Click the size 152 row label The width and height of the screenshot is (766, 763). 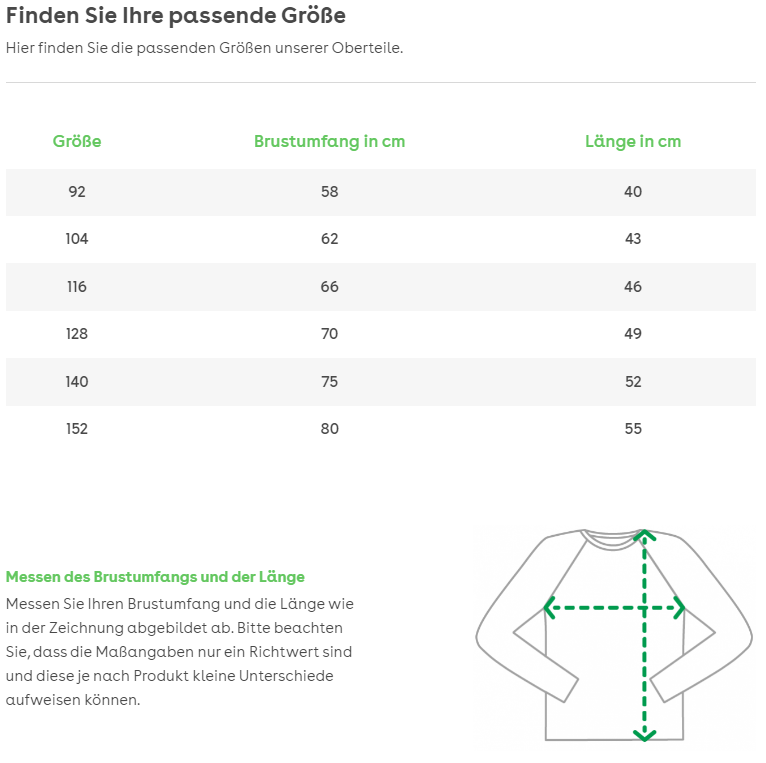(x=77, y=429)
